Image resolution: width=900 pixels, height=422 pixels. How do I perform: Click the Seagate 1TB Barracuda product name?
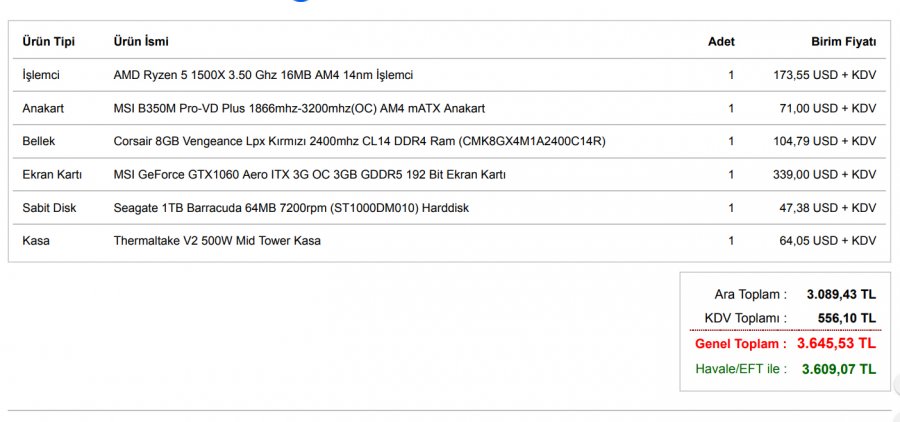pyautogui.click(x=291, y=208)
